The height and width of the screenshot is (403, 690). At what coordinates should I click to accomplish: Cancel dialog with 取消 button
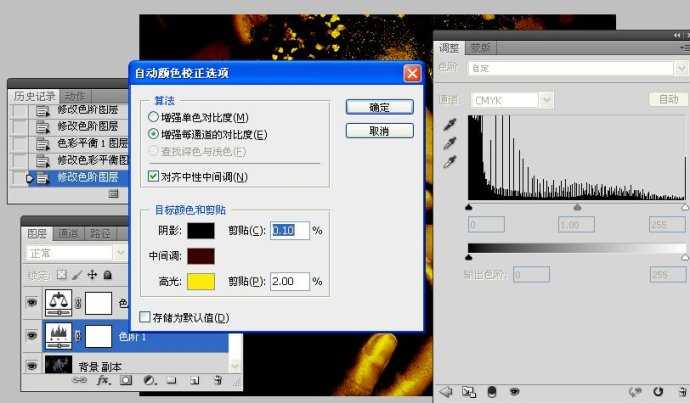tap(379, 131)
